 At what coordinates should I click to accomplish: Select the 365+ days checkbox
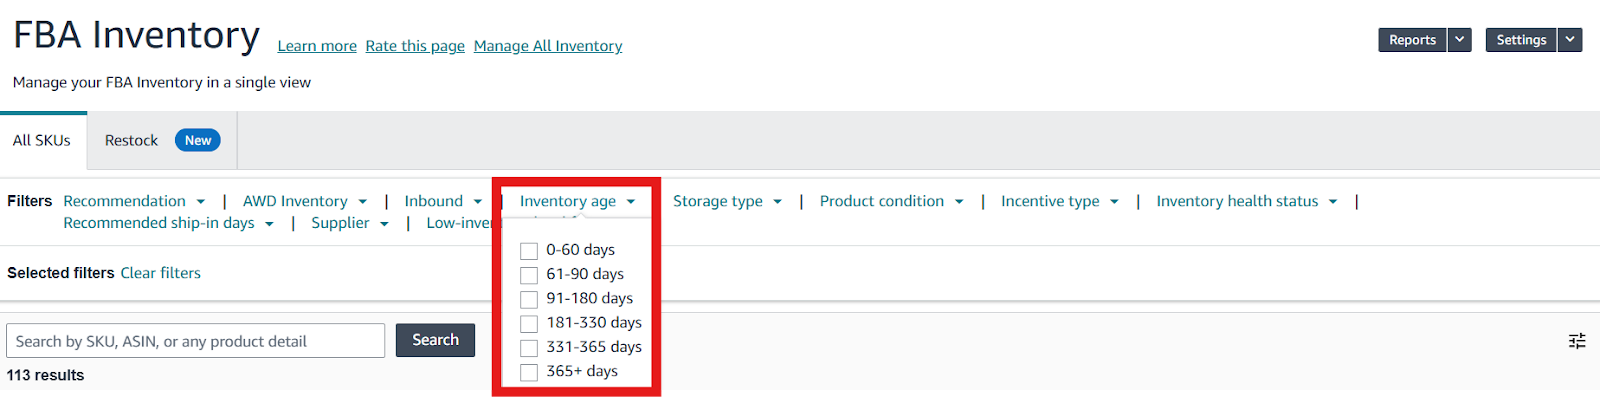tap(529, 372)
